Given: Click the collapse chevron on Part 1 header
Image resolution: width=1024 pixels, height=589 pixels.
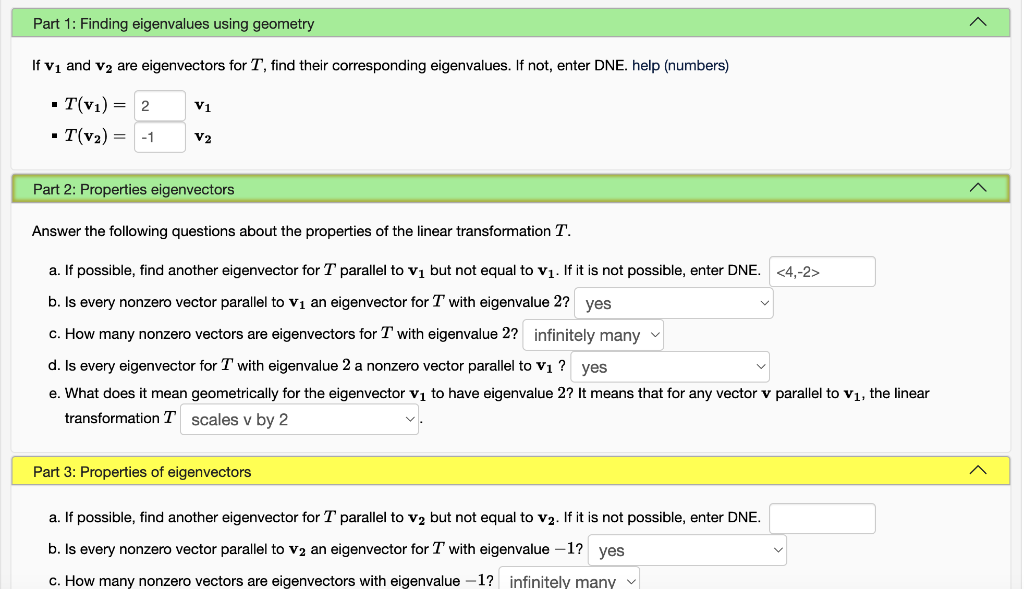Looking at the screenshot, I should coord(978,21).
